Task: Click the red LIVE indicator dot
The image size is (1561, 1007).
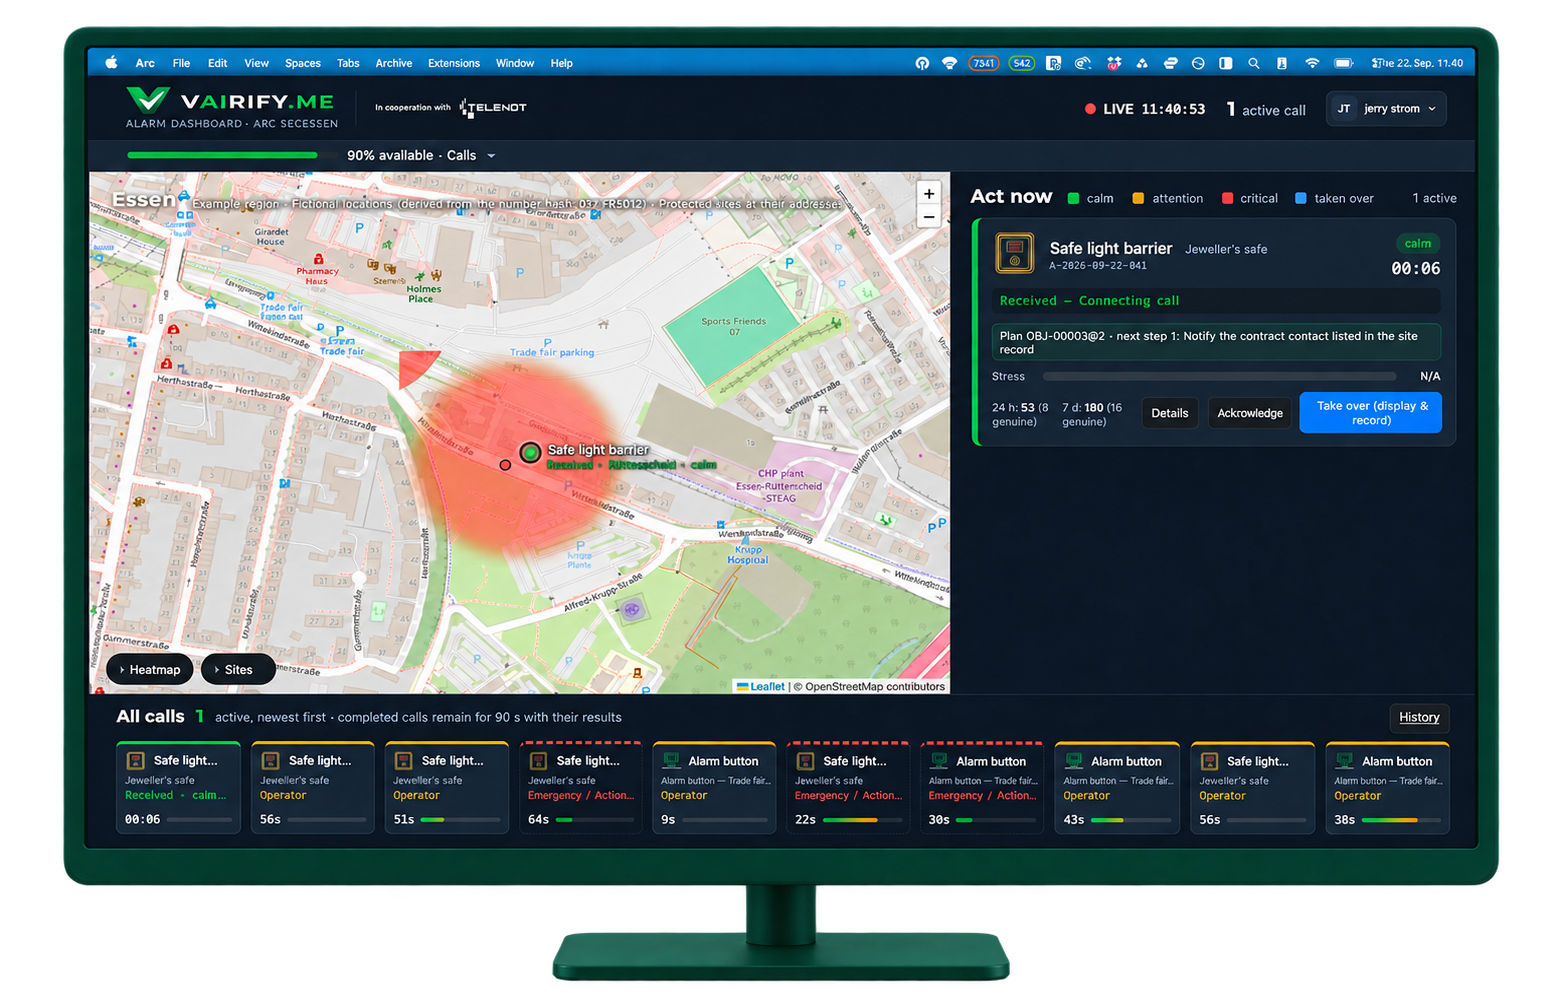Action: pos(1090,109)
